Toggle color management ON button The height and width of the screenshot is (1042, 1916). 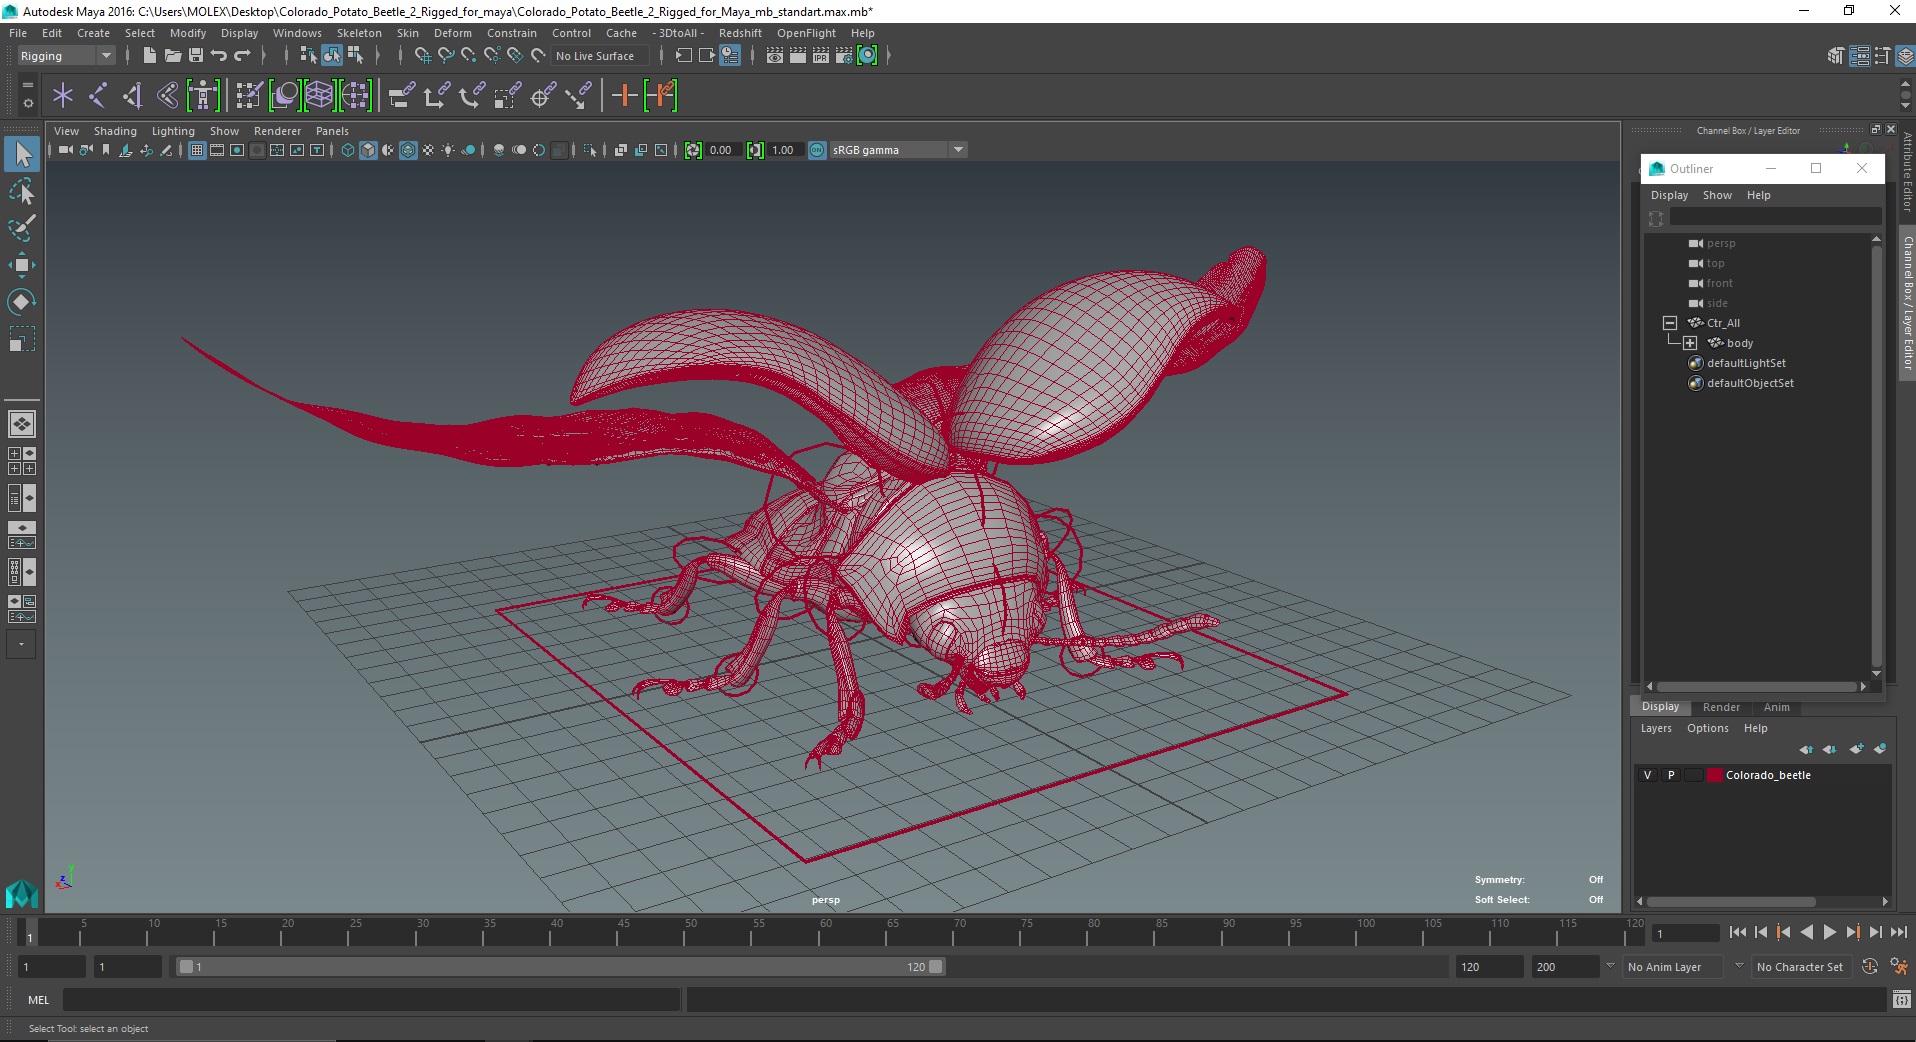[817, 150]
